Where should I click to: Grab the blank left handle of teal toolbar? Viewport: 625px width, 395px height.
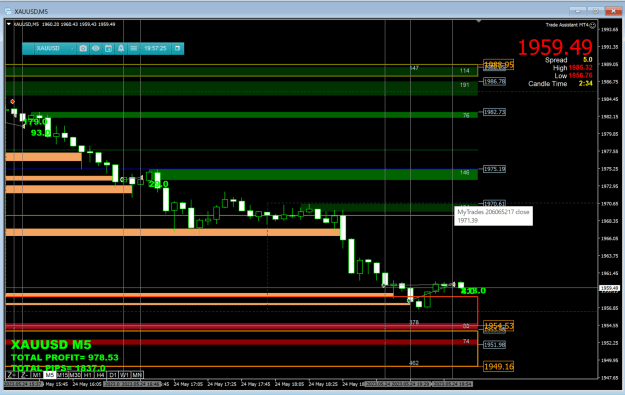pos(28,48)
